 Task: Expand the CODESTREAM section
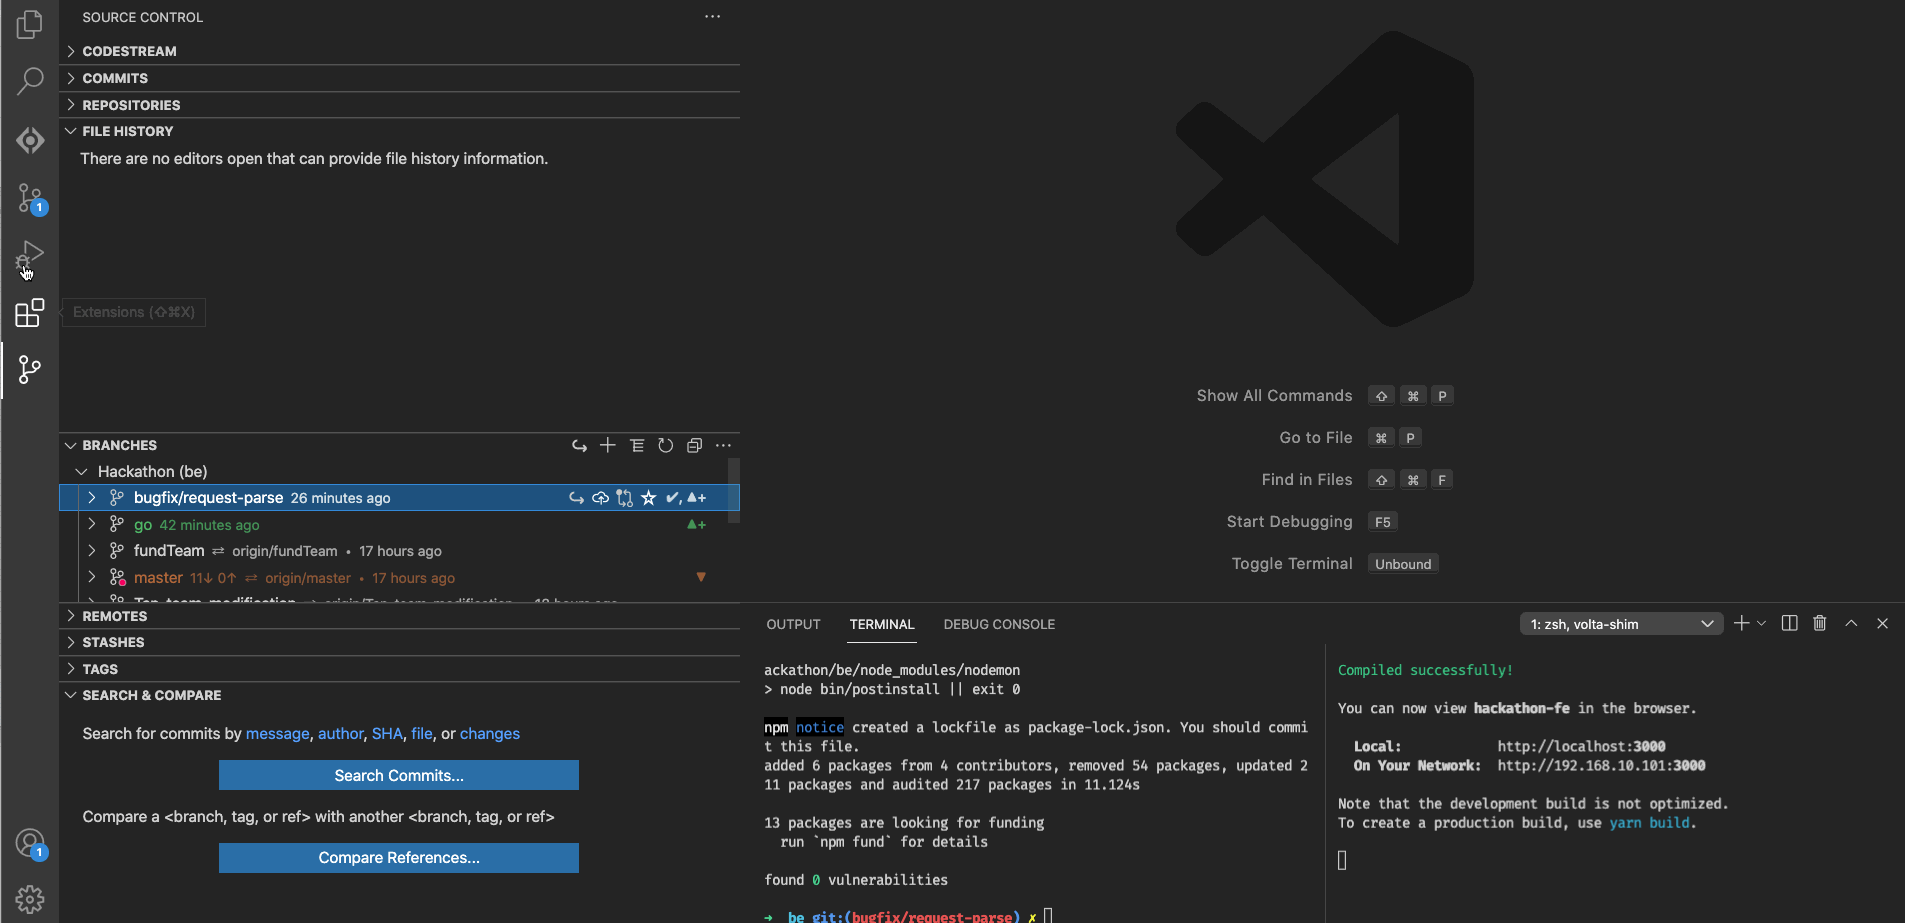400,51
